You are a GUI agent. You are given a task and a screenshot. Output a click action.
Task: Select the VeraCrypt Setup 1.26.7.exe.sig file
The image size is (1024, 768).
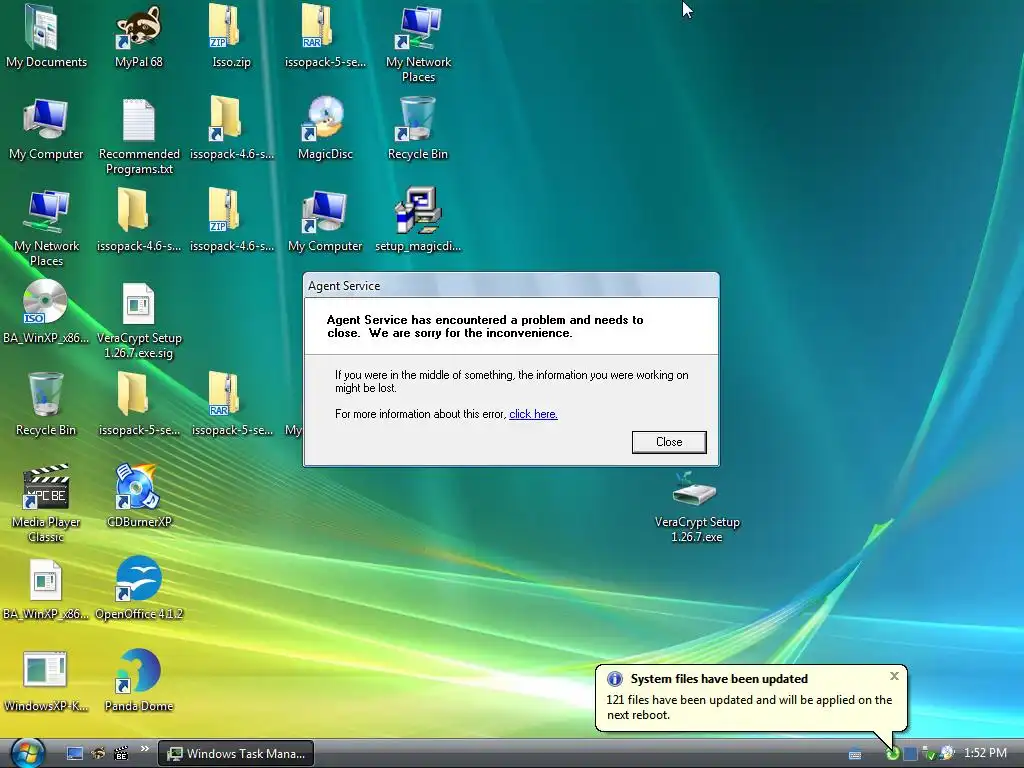tap(139, 320)
